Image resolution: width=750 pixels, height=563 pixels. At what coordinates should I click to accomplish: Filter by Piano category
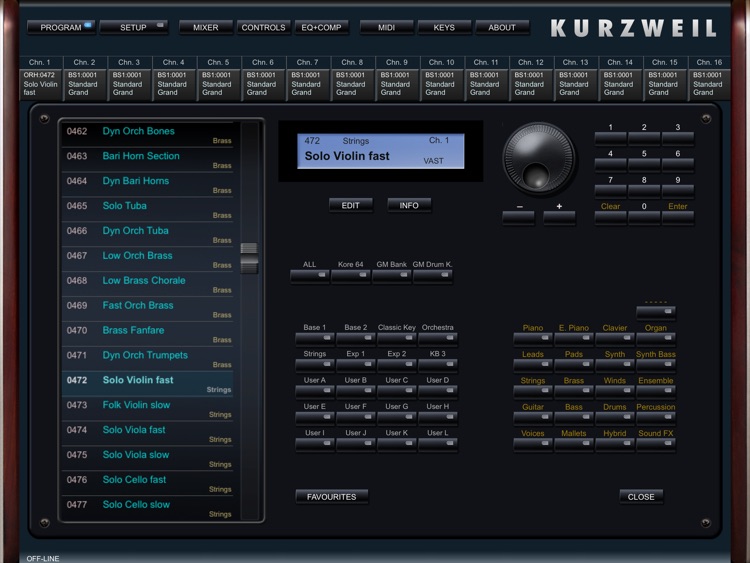(x=533, y=339)
